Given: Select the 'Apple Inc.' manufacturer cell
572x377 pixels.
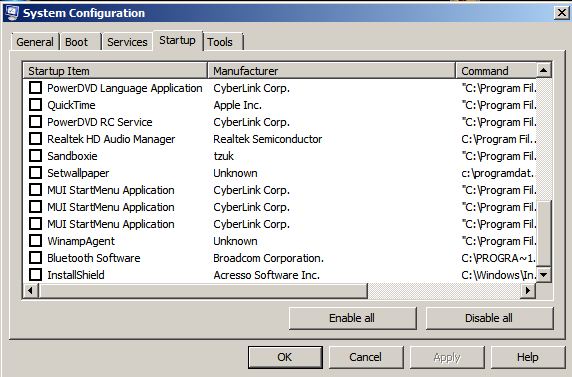Looking at the screenshot, I should tap(237, 105).
